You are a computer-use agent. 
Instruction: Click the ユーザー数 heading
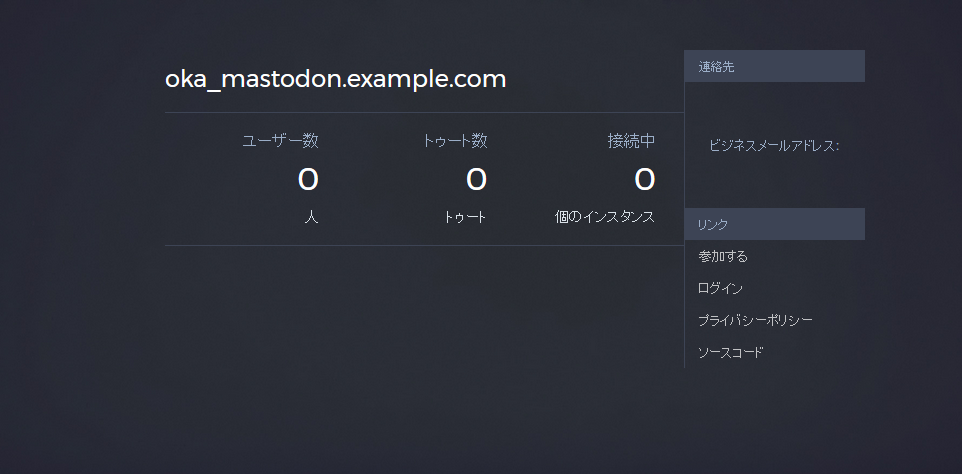click(280, 141)
